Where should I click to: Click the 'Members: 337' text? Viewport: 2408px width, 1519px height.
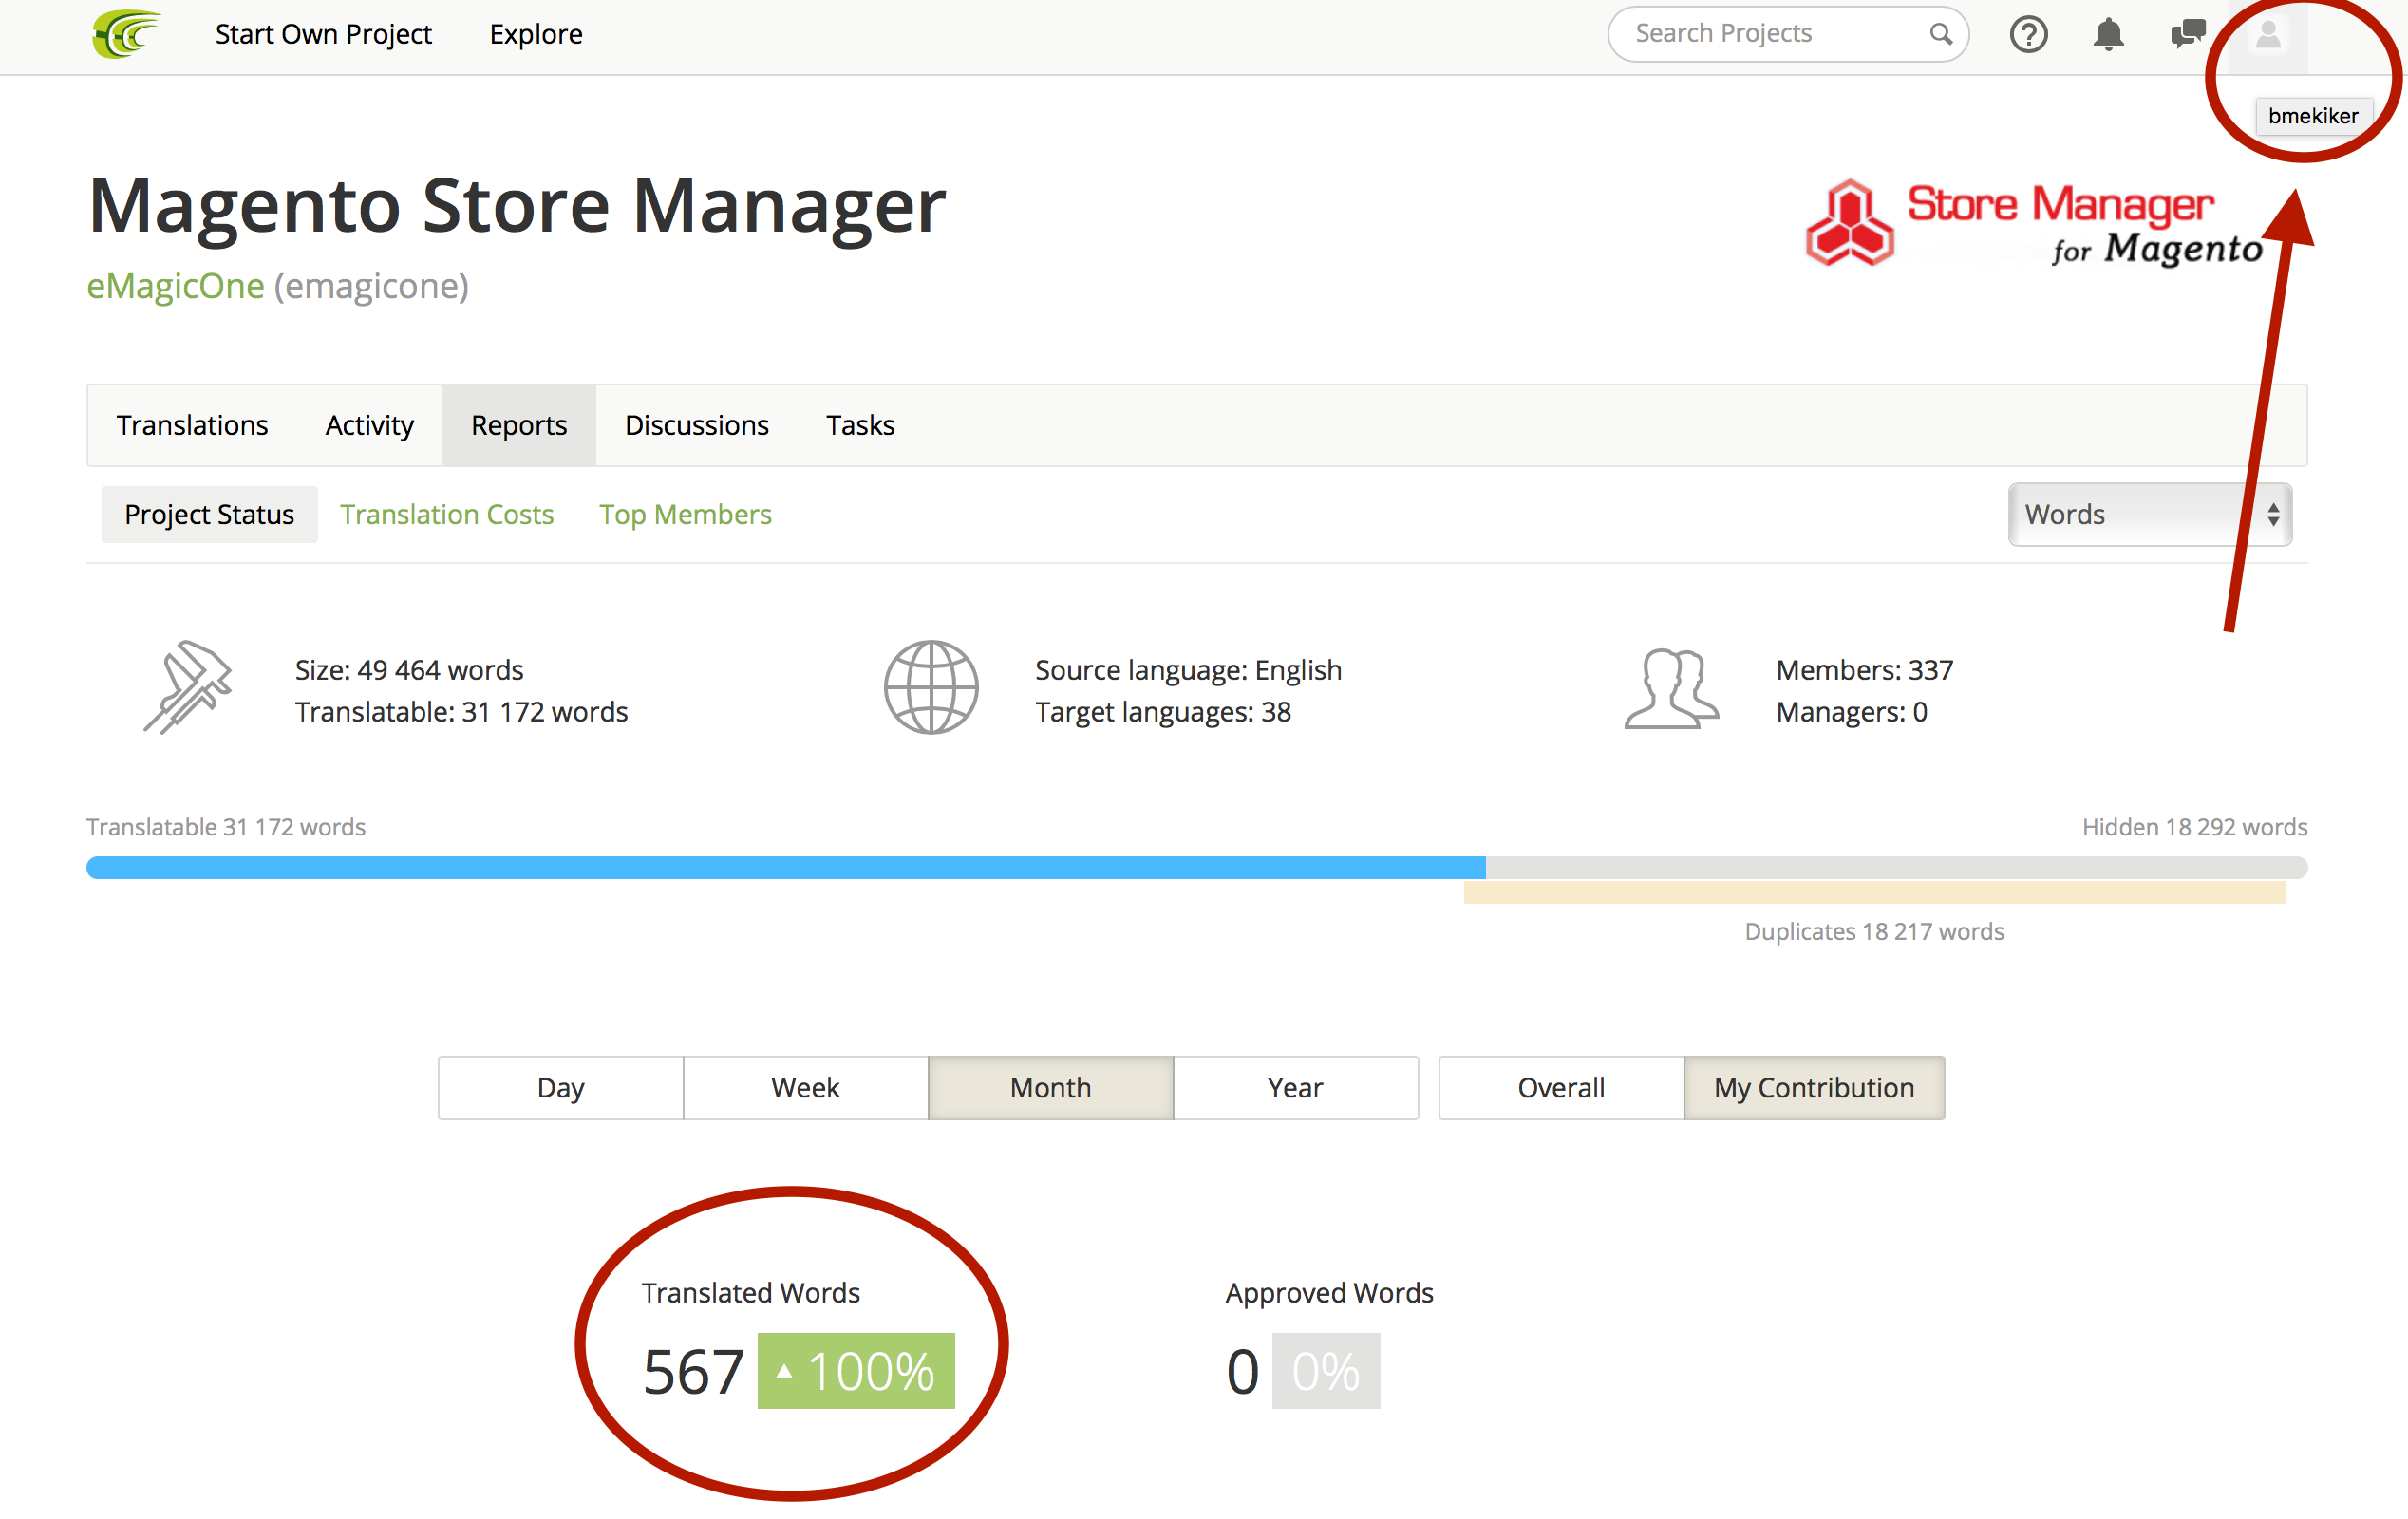[x=1865, y=669]
